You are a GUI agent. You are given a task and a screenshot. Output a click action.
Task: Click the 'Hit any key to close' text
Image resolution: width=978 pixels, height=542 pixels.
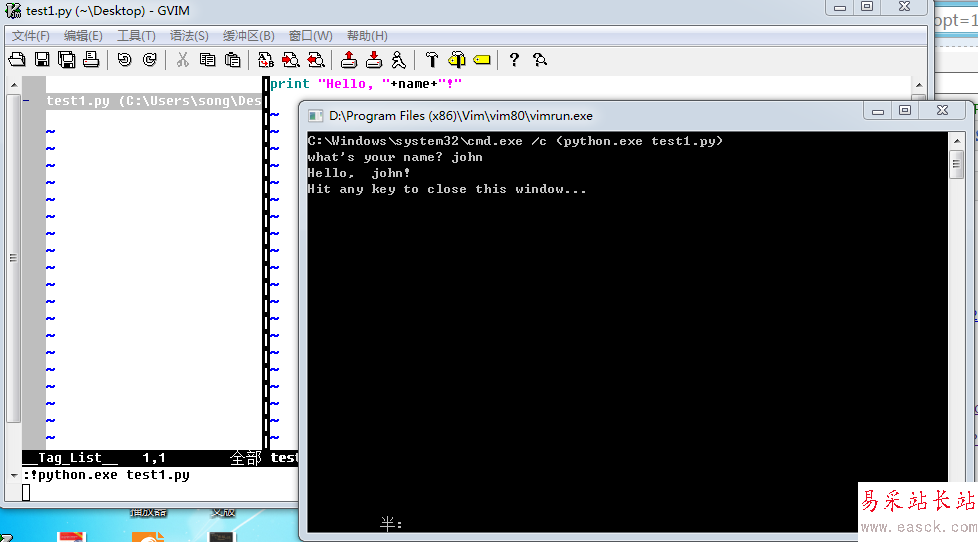447,189
